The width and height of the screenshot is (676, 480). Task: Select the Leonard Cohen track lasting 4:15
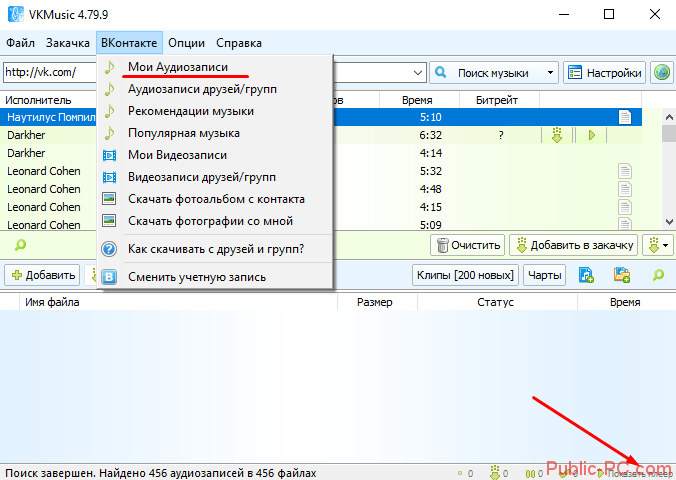point(321,207)
